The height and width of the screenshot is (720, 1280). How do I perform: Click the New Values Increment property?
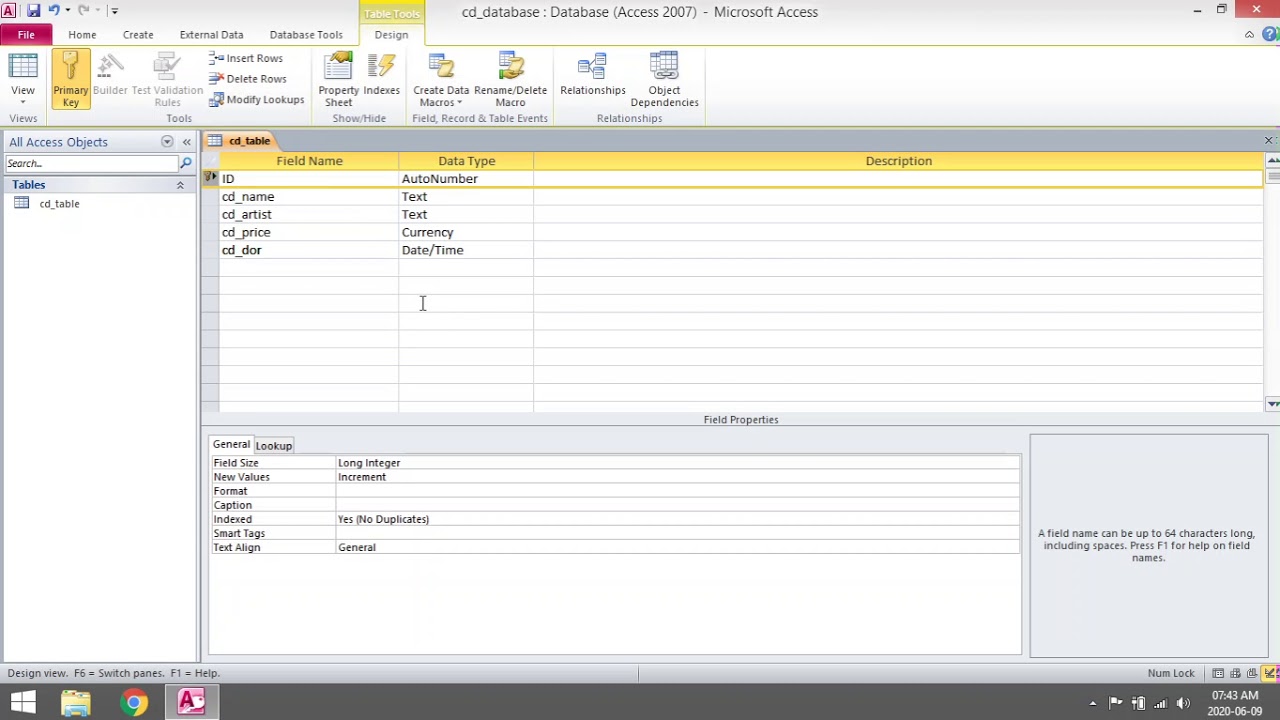[677, 477]
